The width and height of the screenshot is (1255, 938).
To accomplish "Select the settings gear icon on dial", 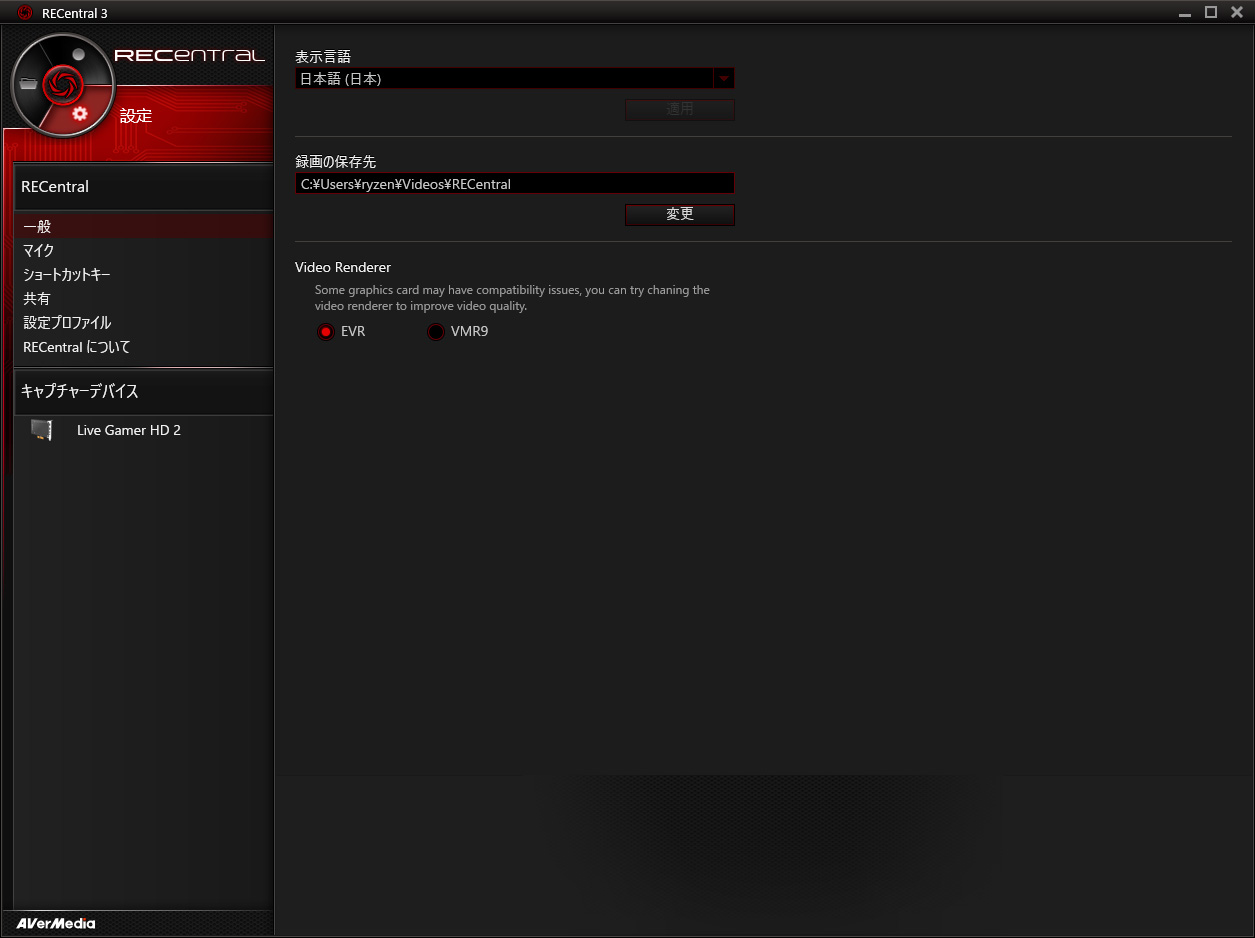I will (80, 113).
